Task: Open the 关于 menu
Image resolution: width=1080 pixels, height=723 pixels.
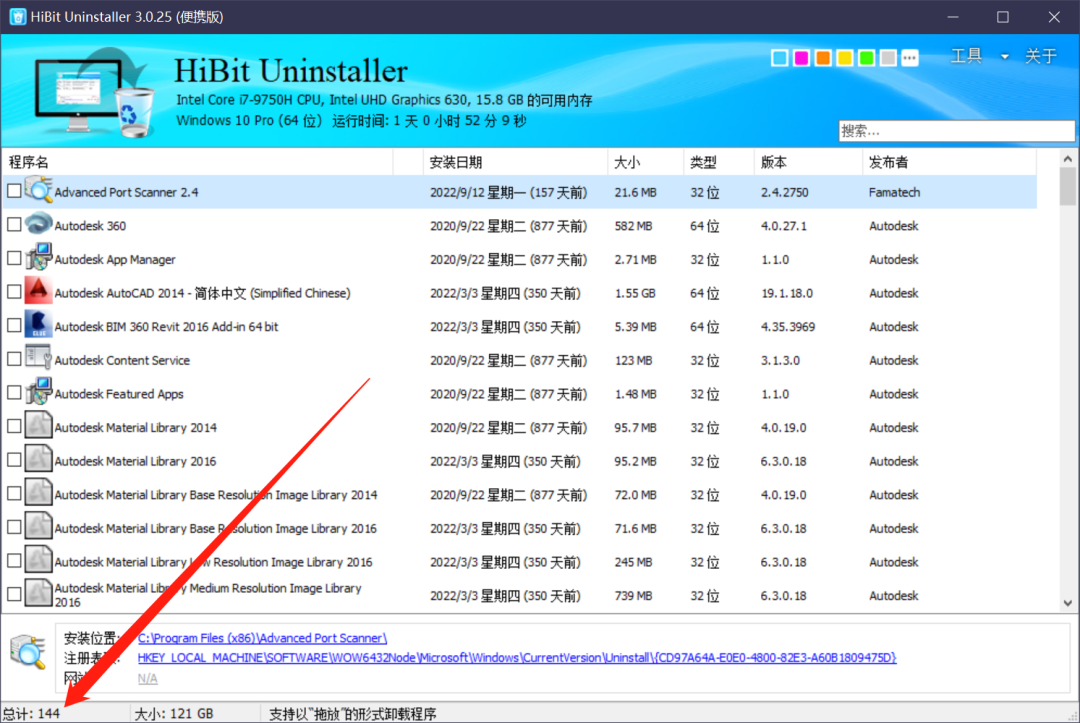Action: click(x=1041, y=56)
